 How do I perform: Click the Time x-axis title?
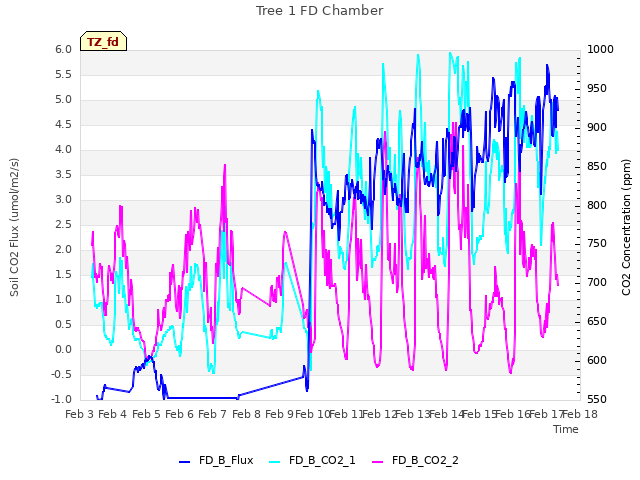(566, 429)
